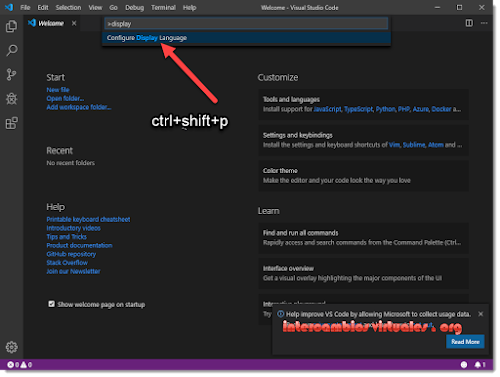Open Stack Overflow link
500x377 pixels.
tap(67, 263)
